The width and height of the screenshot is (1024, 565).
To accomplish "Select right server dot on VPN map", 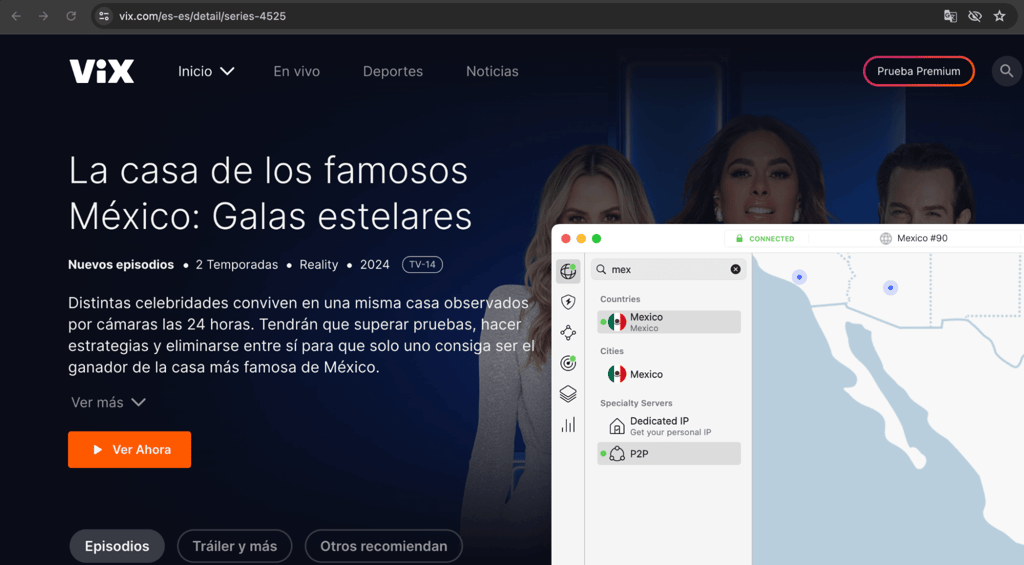I will pos(890,287).
